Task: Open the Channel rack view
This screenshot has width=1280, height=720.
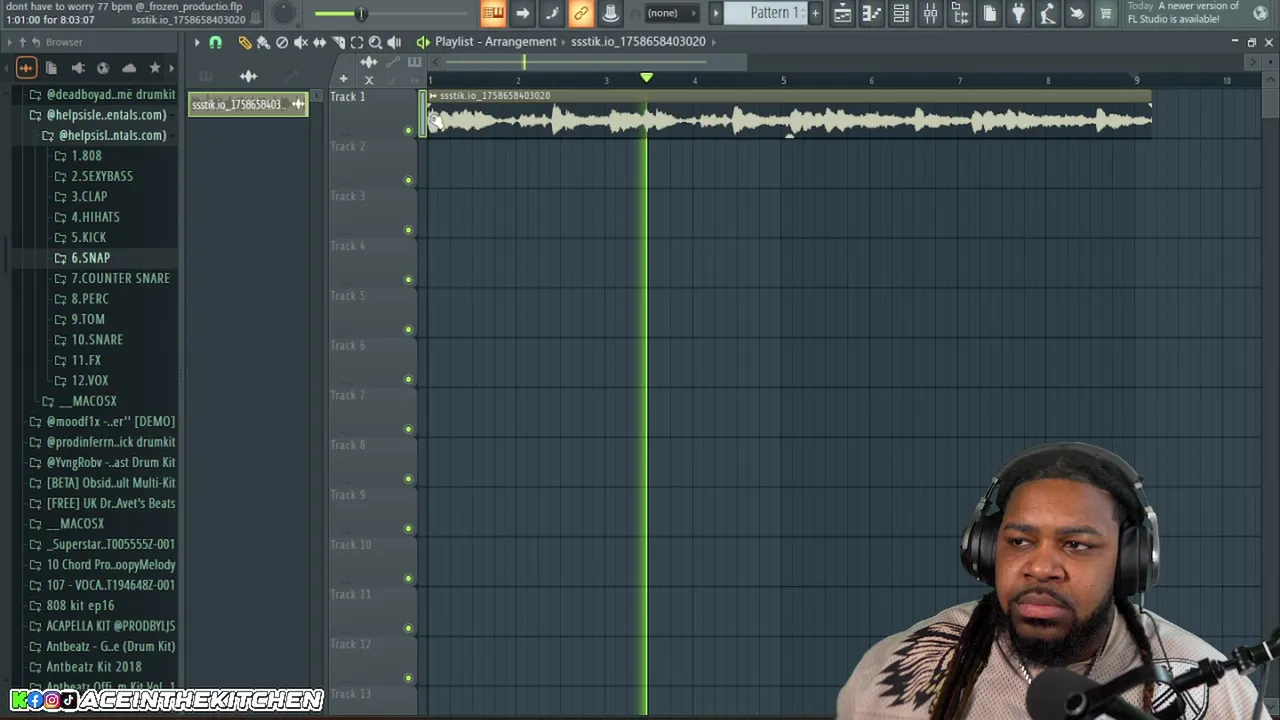Action: [901, 13]
